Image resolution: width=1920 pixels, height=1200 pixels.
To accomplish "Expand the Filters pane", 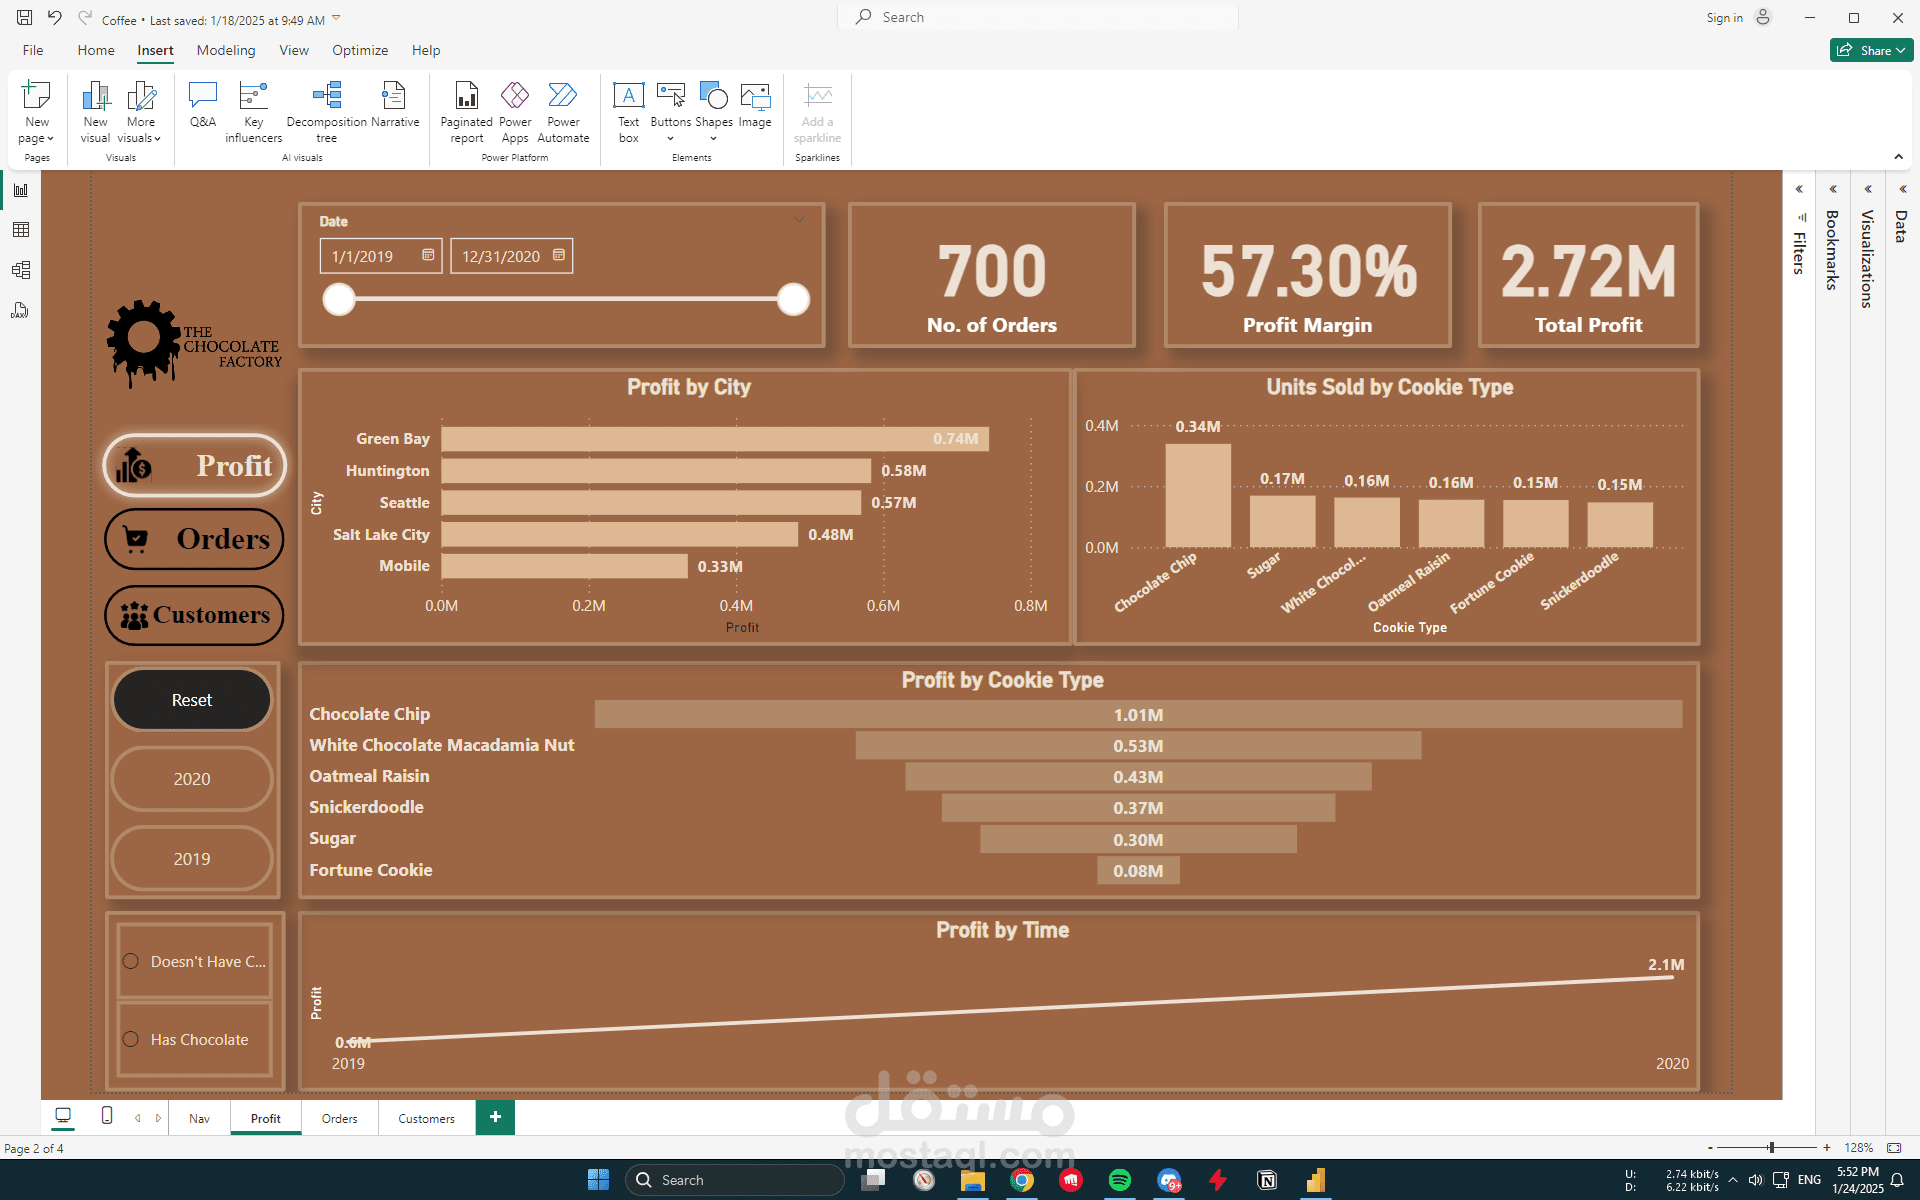I will coord(1799,189).
